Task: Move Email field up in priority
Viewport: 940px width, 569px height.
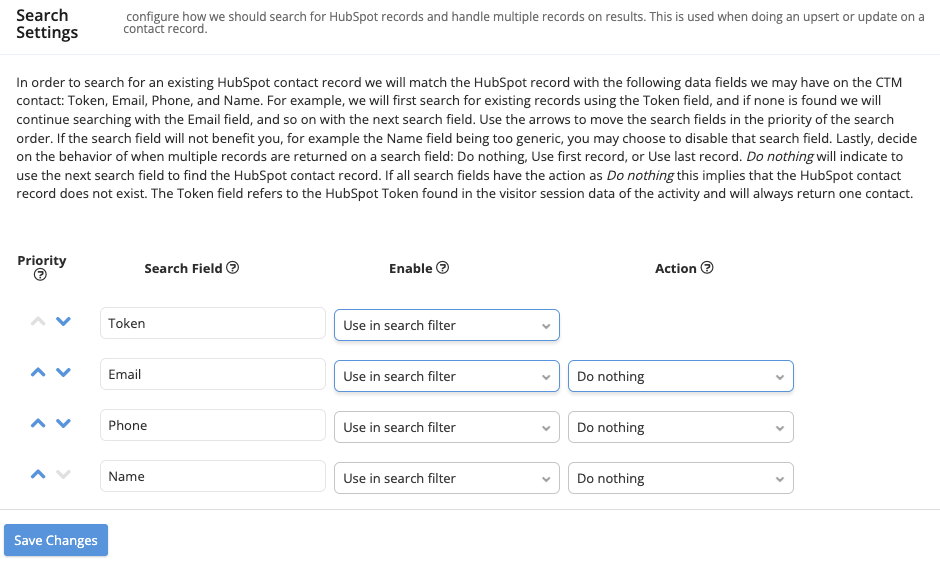Action: pos(38,373)
